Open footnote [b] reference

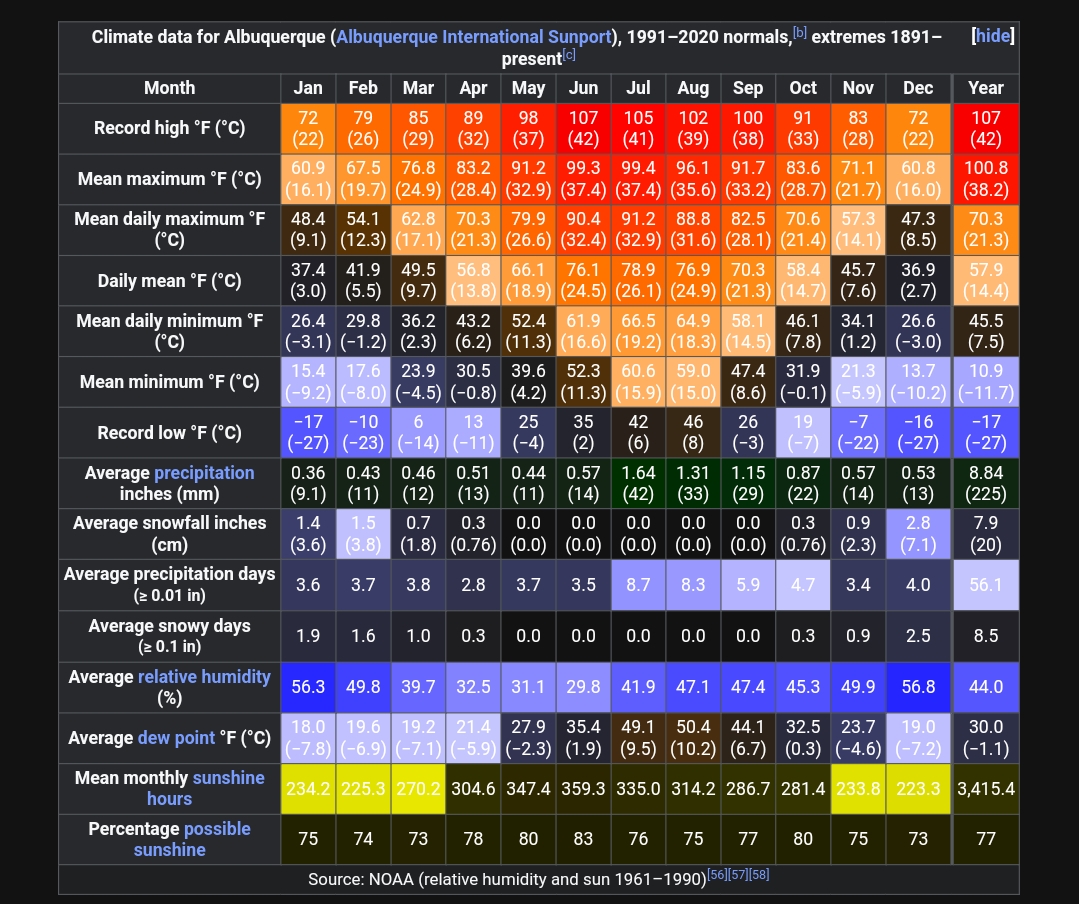click(x=800, y=32)
